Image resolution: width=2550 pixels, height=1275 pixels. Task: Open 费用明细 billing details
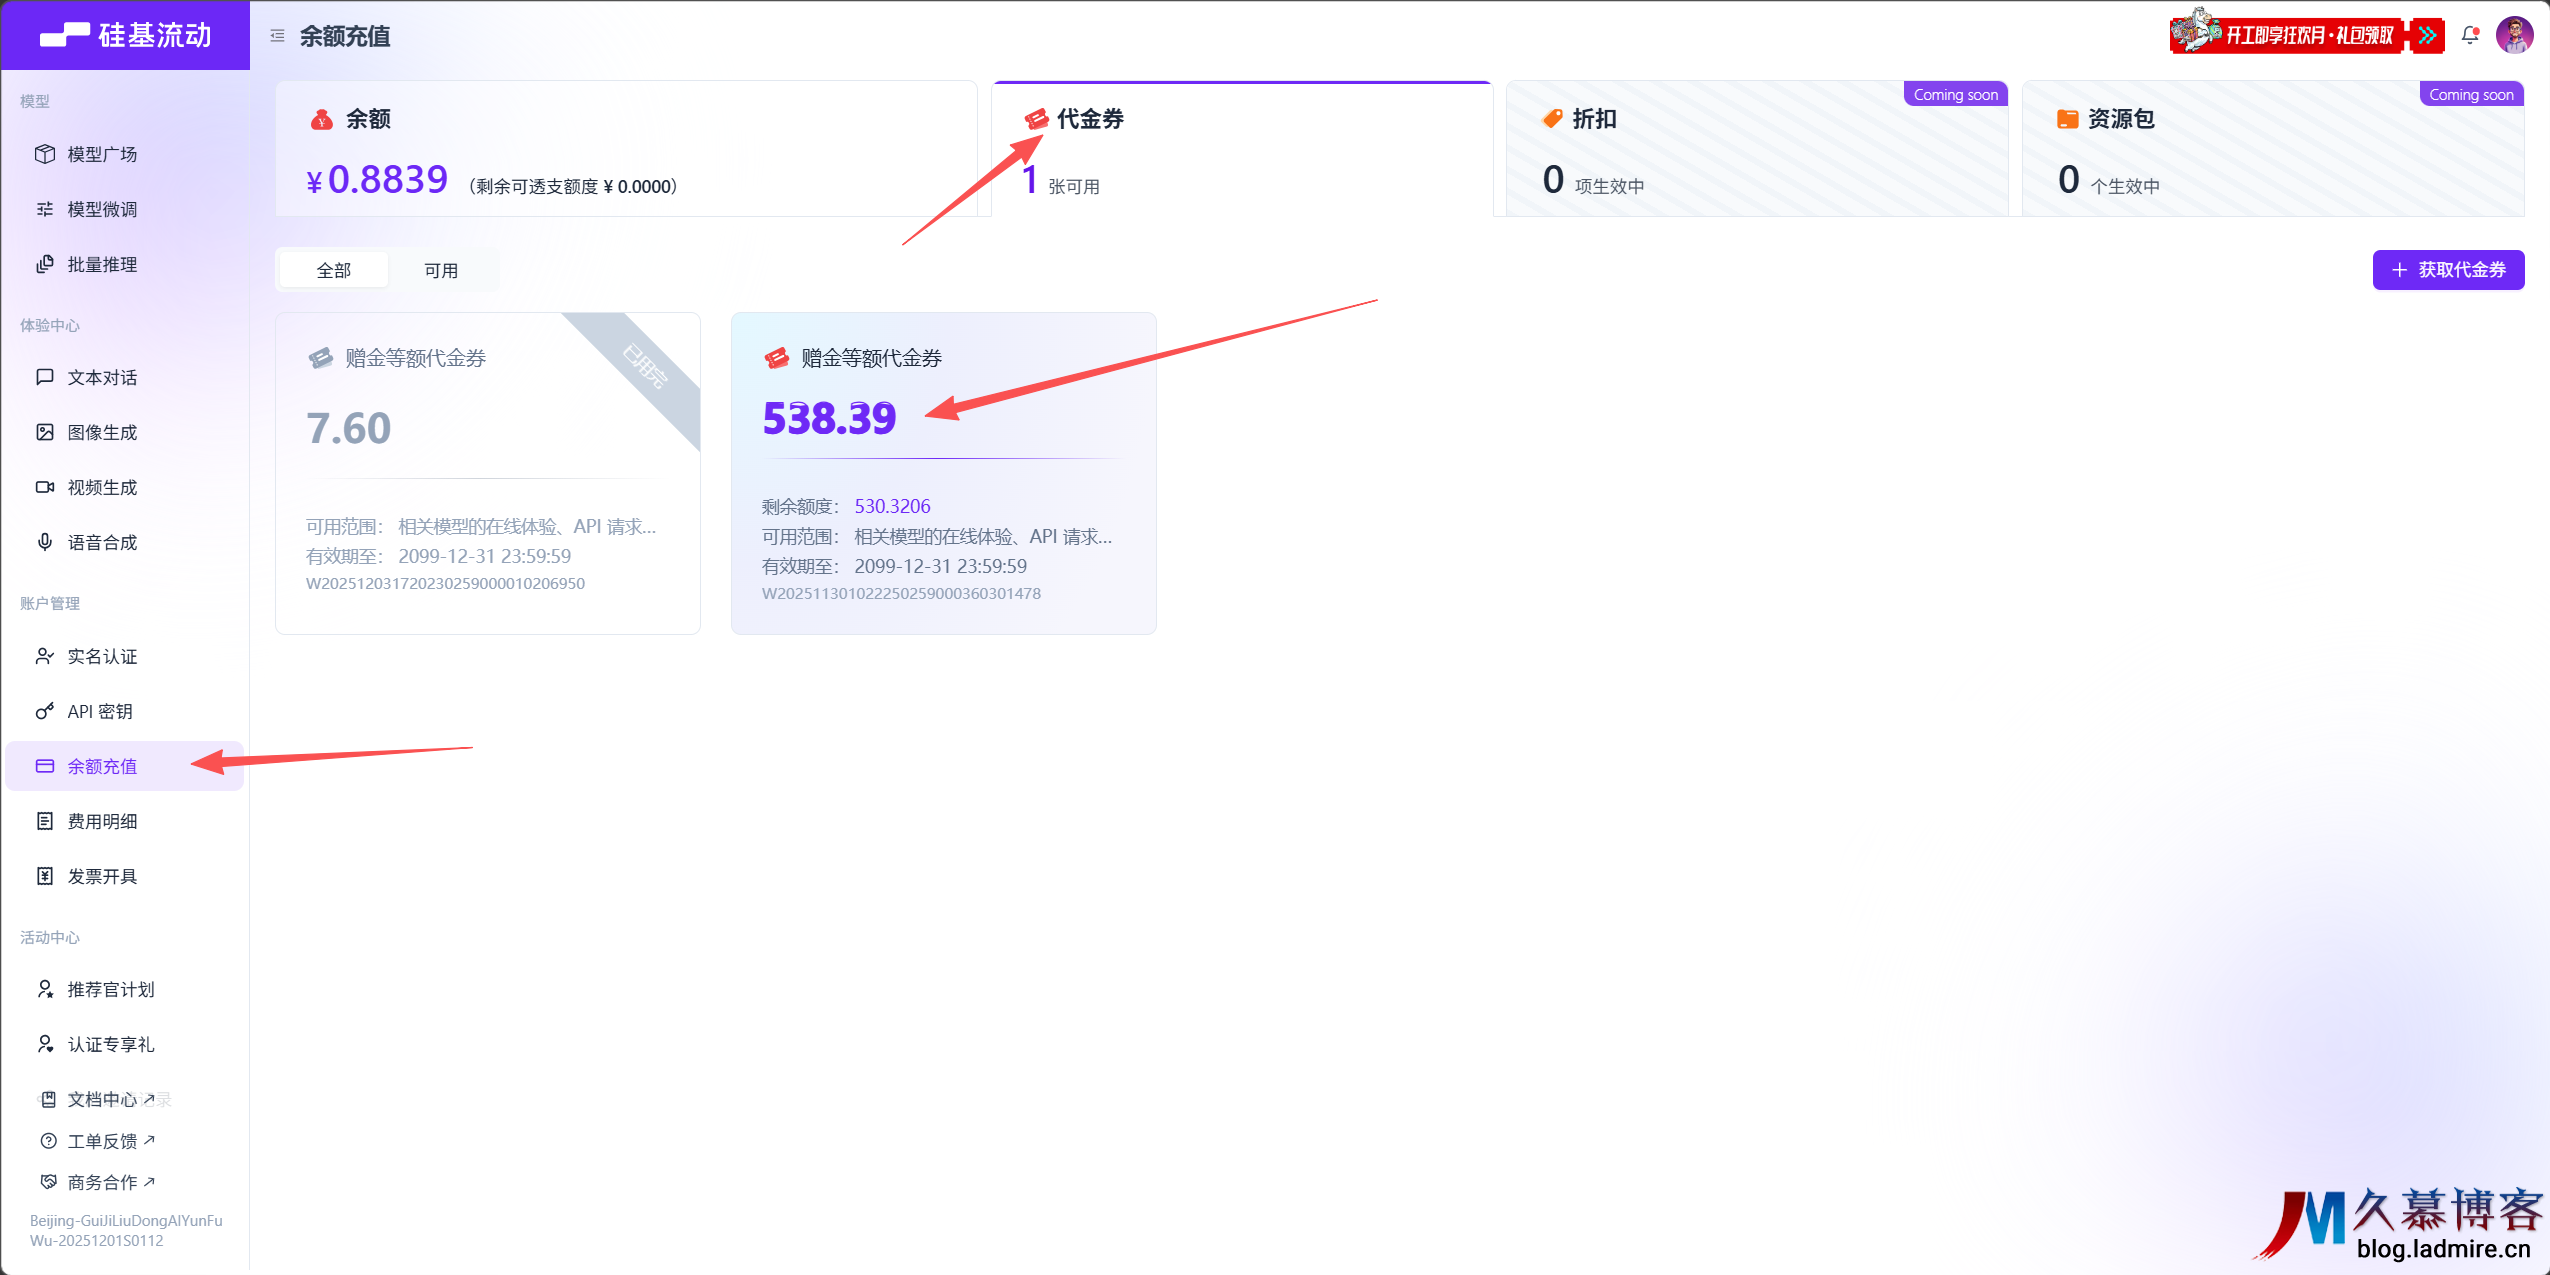click(102, 821)
